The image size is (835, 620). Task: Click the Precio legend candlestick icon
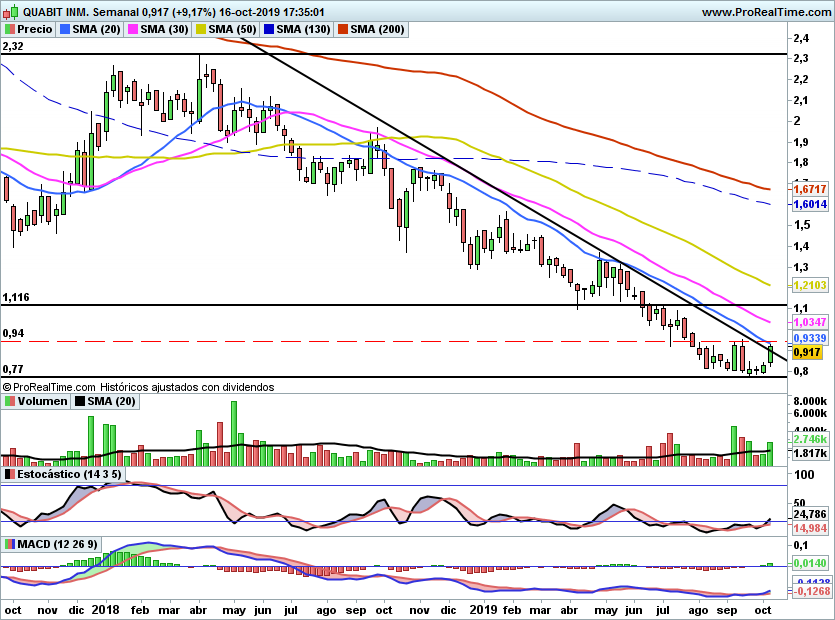(10, 29)
